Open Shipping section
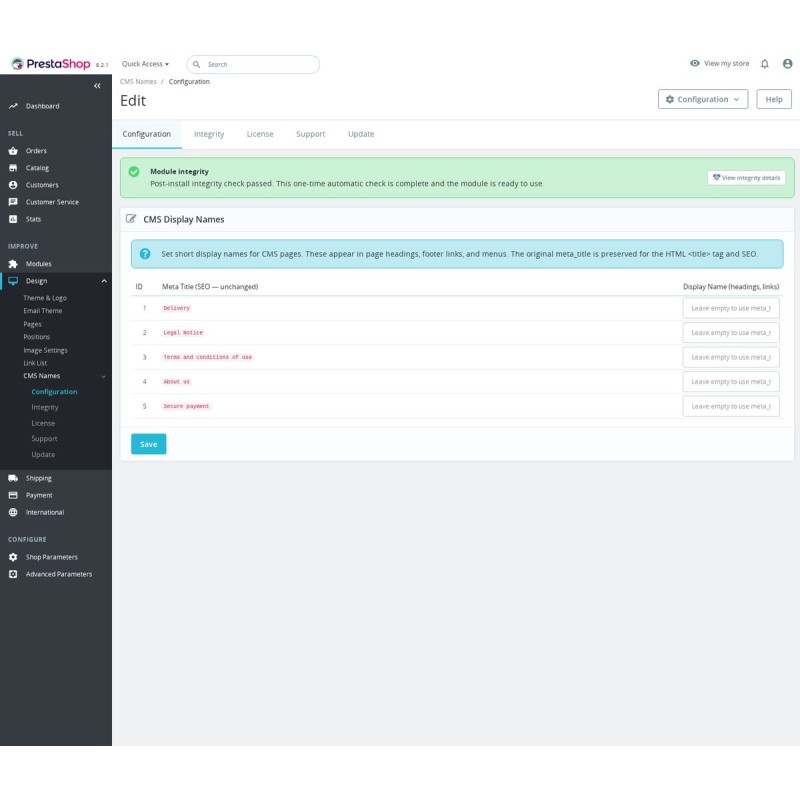The image size is (800, 800). click(38, 479)
